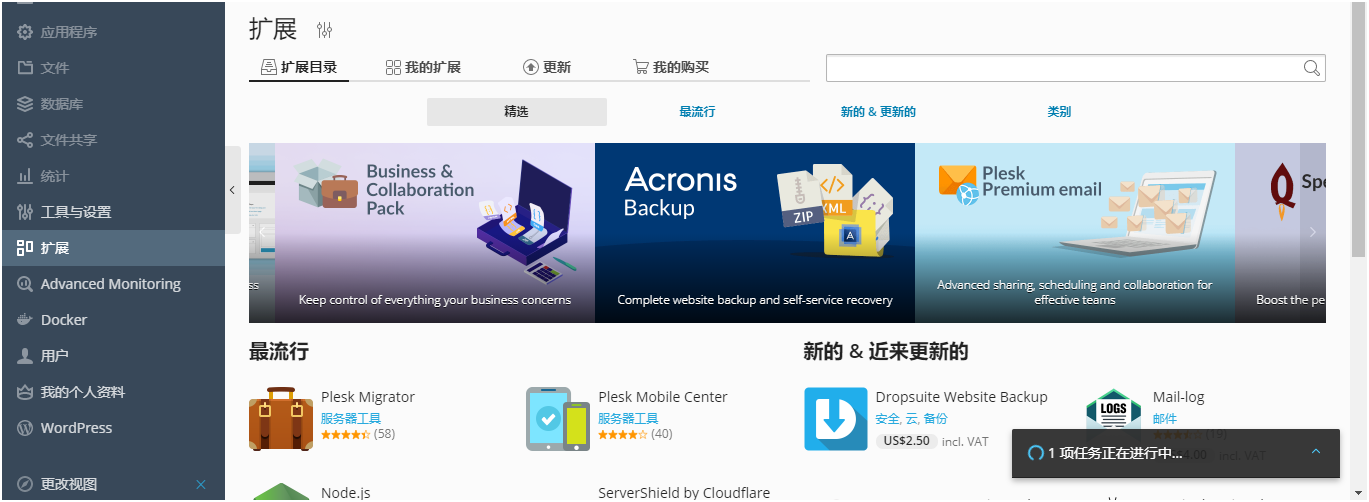
Task: Switch to 我的购买 tab
Action: point(671,68)
